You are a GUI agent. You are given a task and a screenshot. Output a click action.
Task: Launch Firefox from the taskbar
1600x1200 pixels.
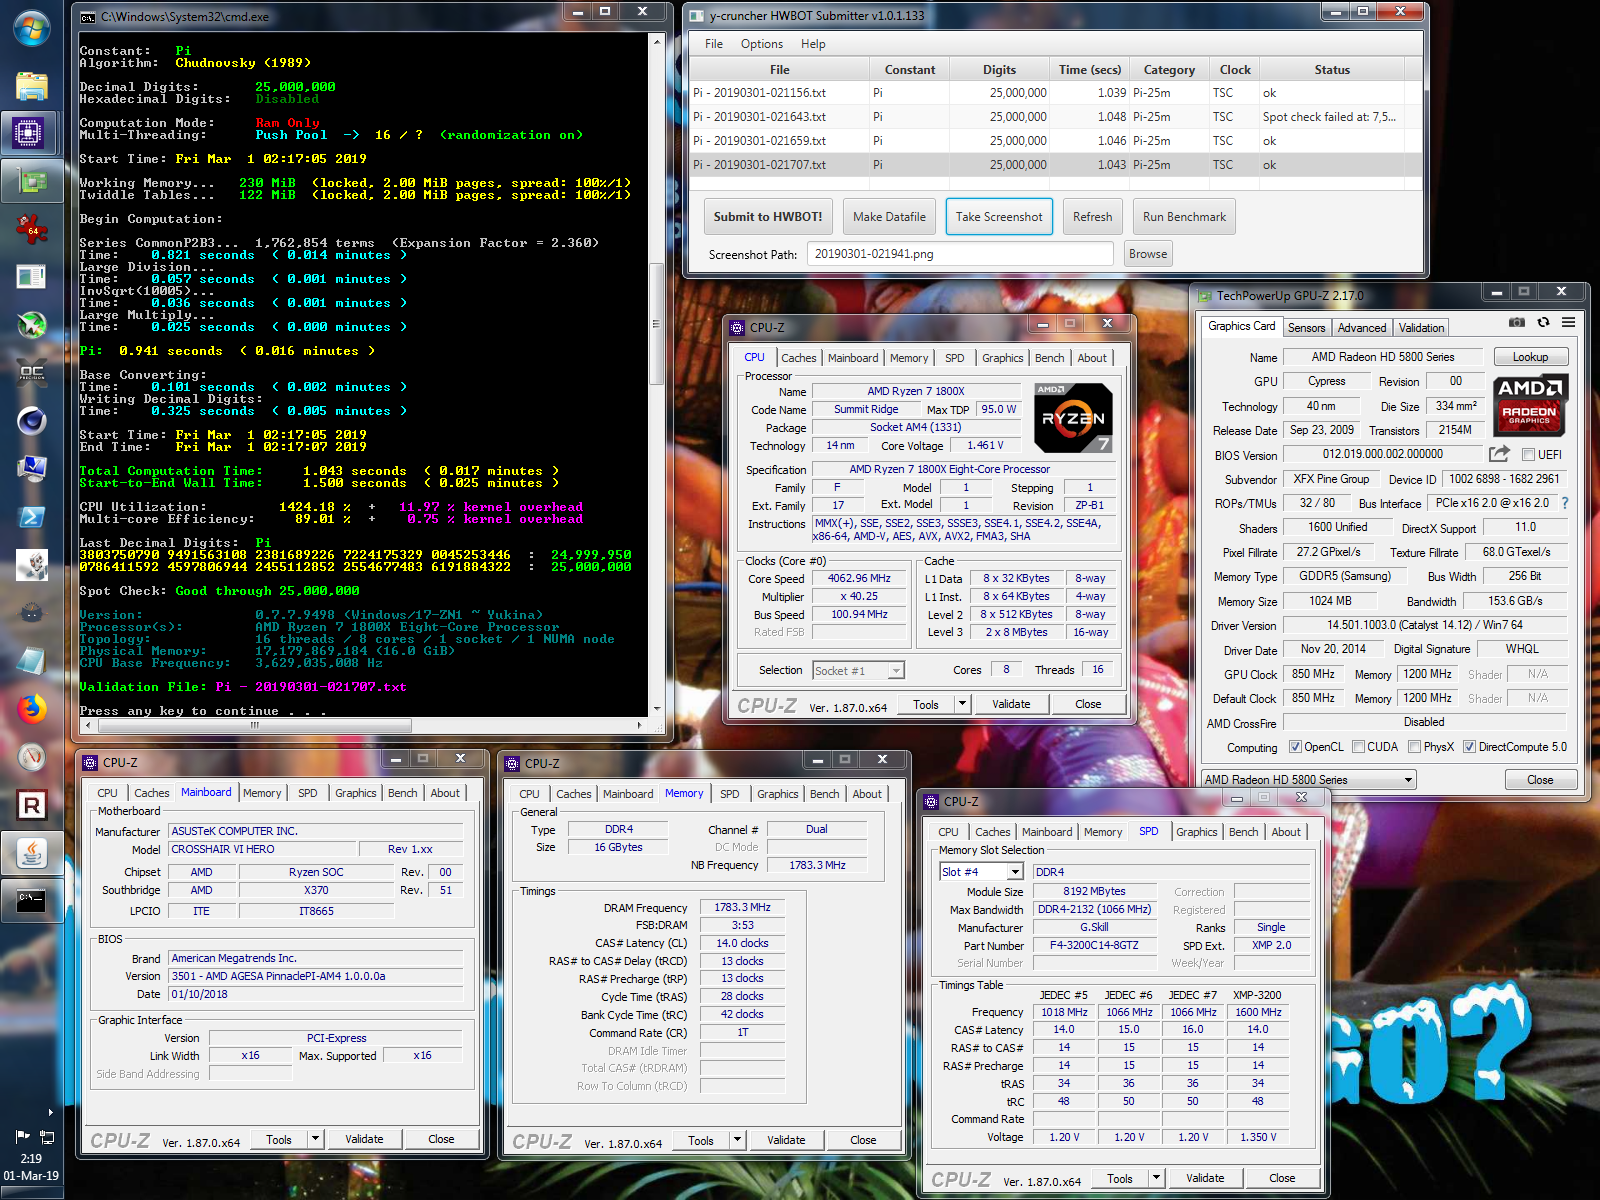[x=32, y=709]
